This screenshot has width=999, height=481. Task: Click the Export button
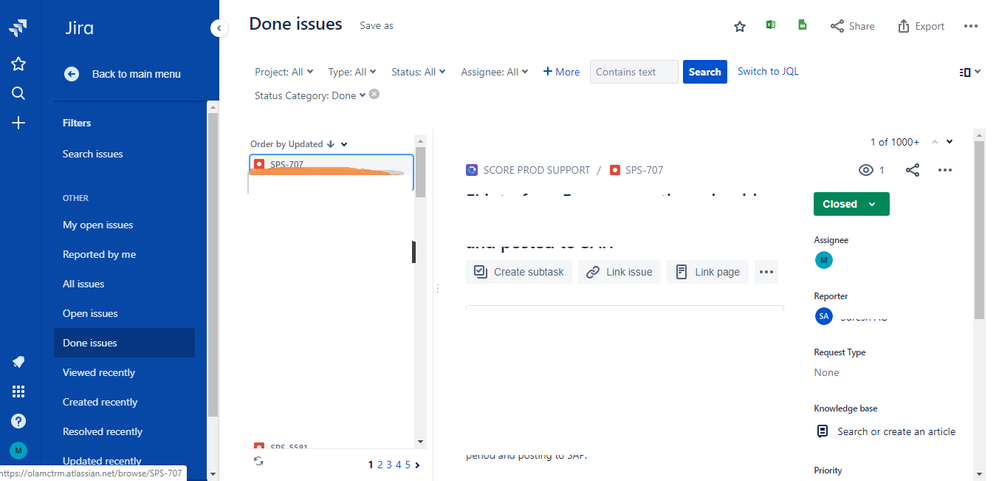pyautogui.click(x=921, y=26)
